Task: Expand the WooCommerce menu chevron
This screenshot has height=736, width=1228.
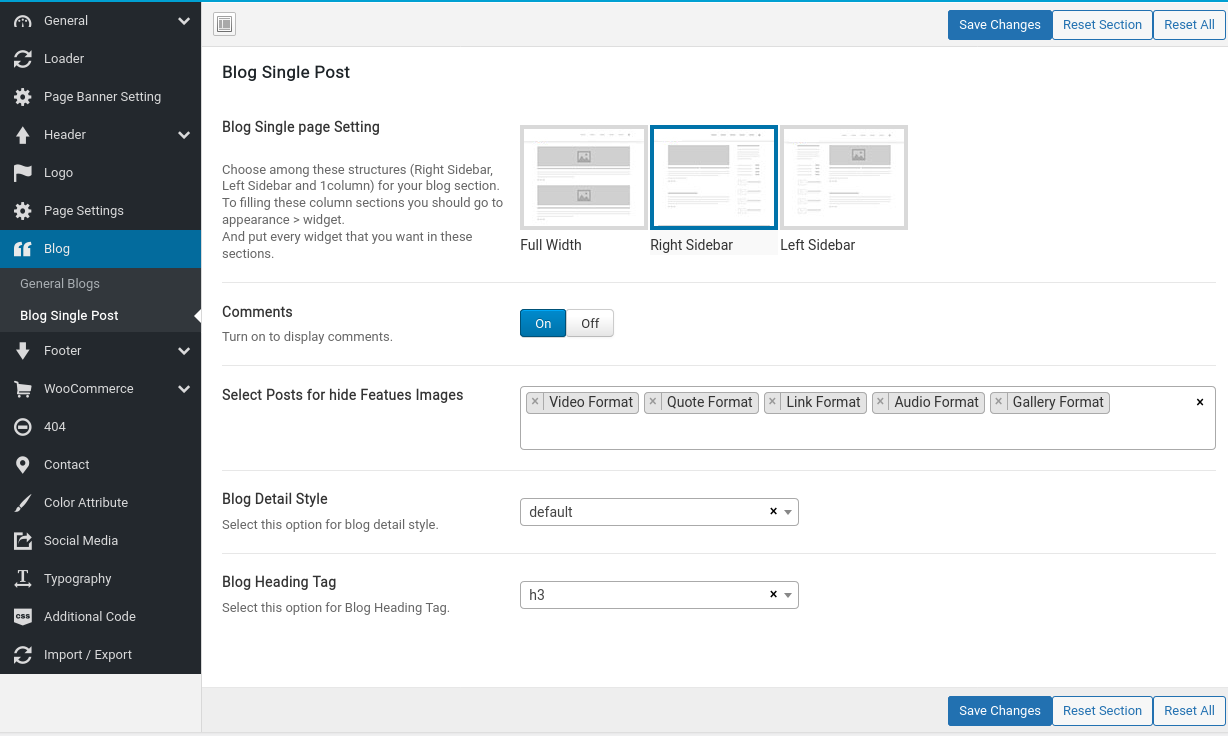Action: coord(184,389)
